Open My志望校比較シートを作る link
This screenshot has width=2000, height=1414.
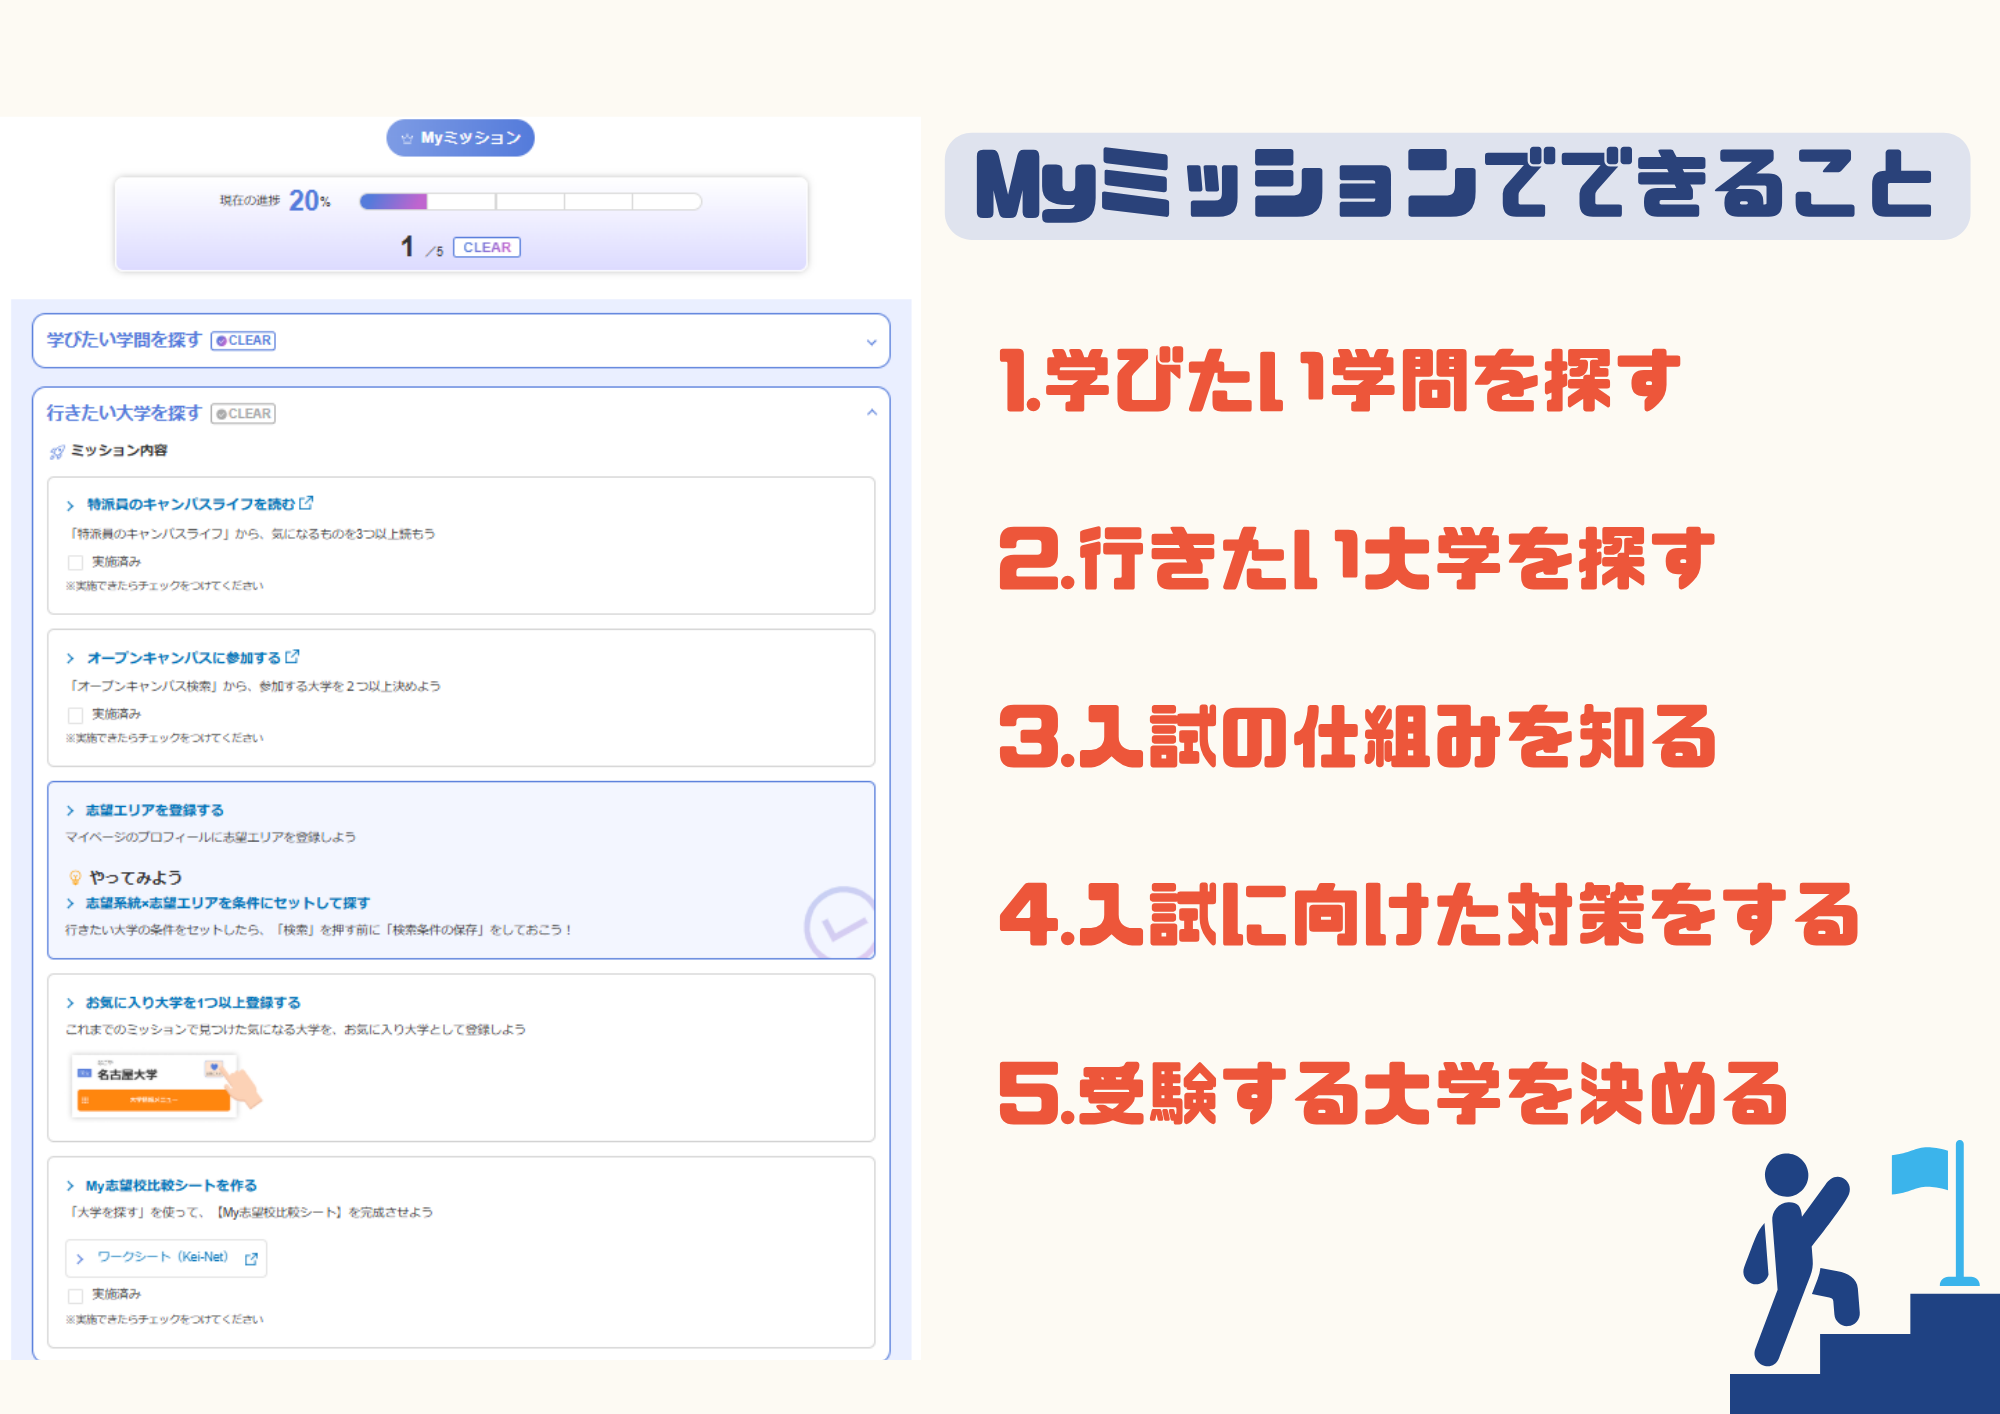click(x=171, y=1185)
